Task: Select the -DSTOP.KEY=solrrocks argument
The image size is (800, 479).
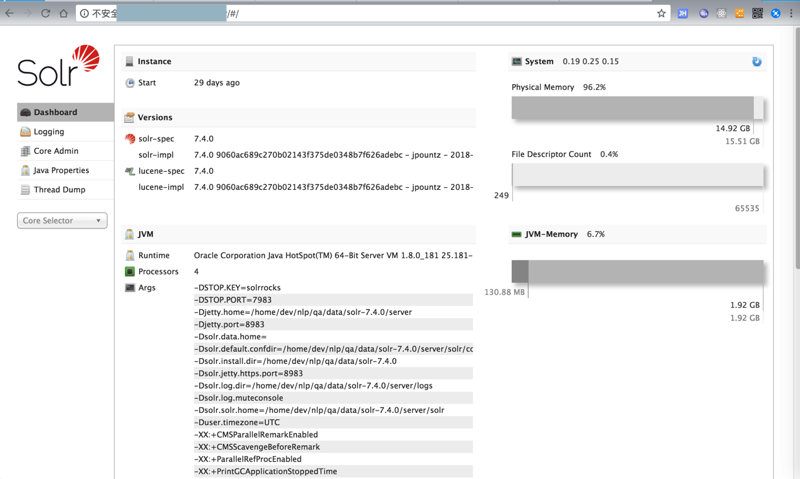Action: 237,288
